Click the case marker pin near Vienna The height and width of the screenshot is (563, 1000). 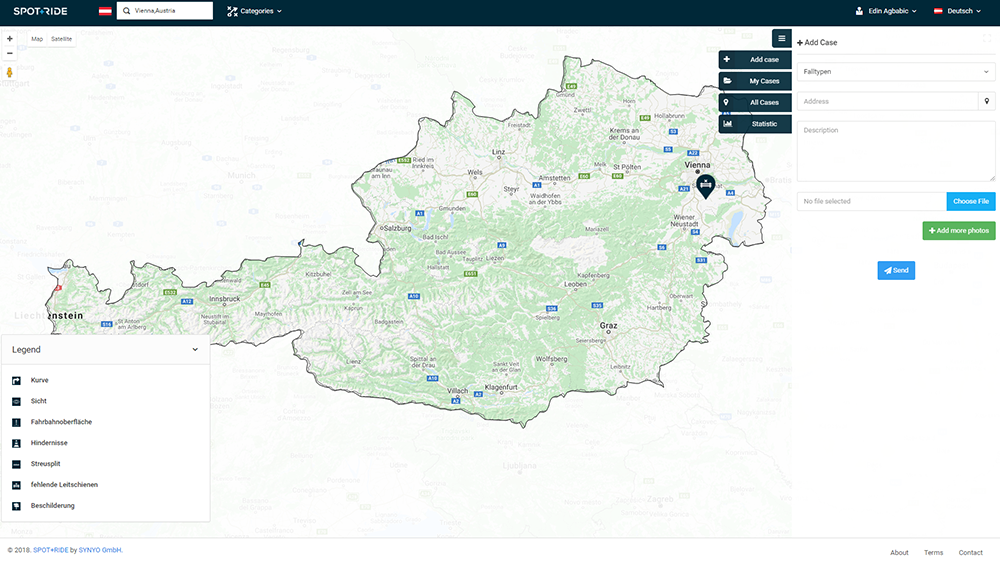tap(706, 186)
